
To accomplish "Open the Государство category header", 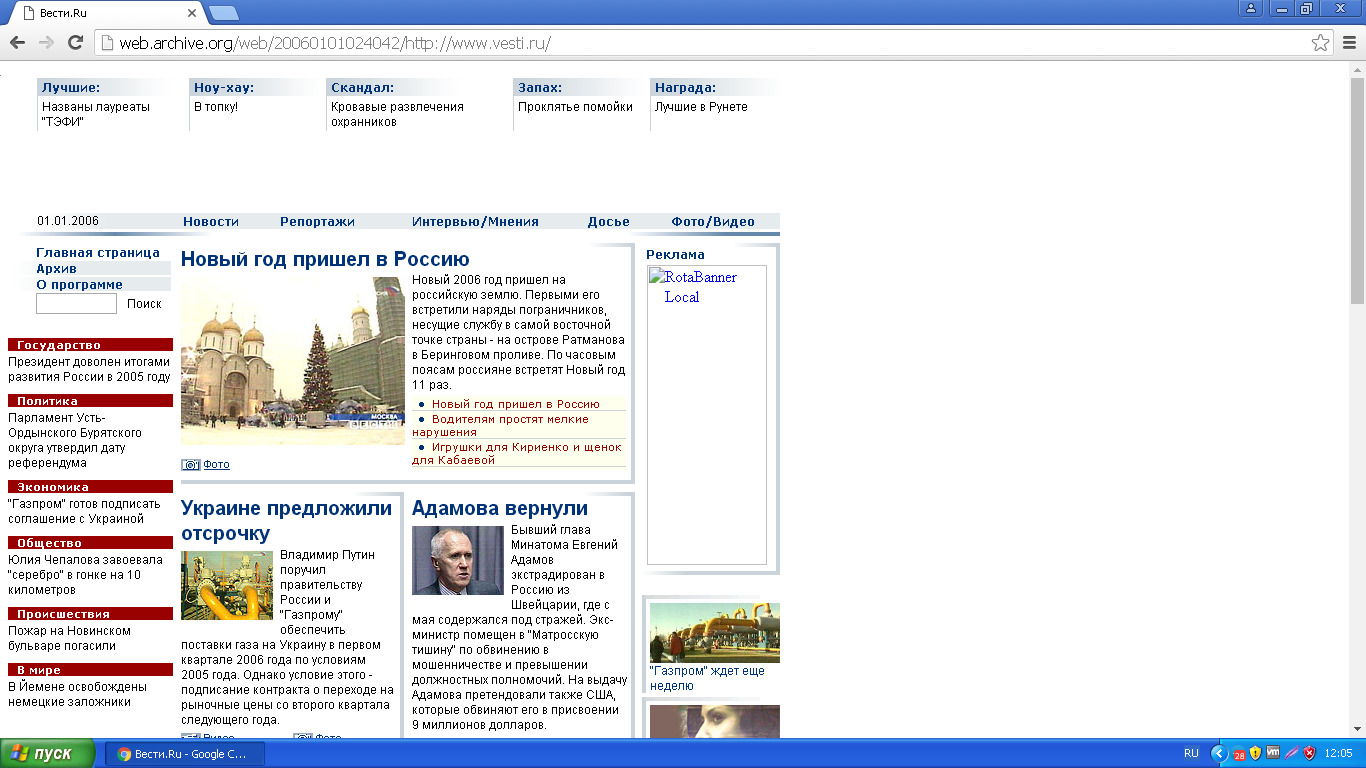I will click(x=90, y=345).
